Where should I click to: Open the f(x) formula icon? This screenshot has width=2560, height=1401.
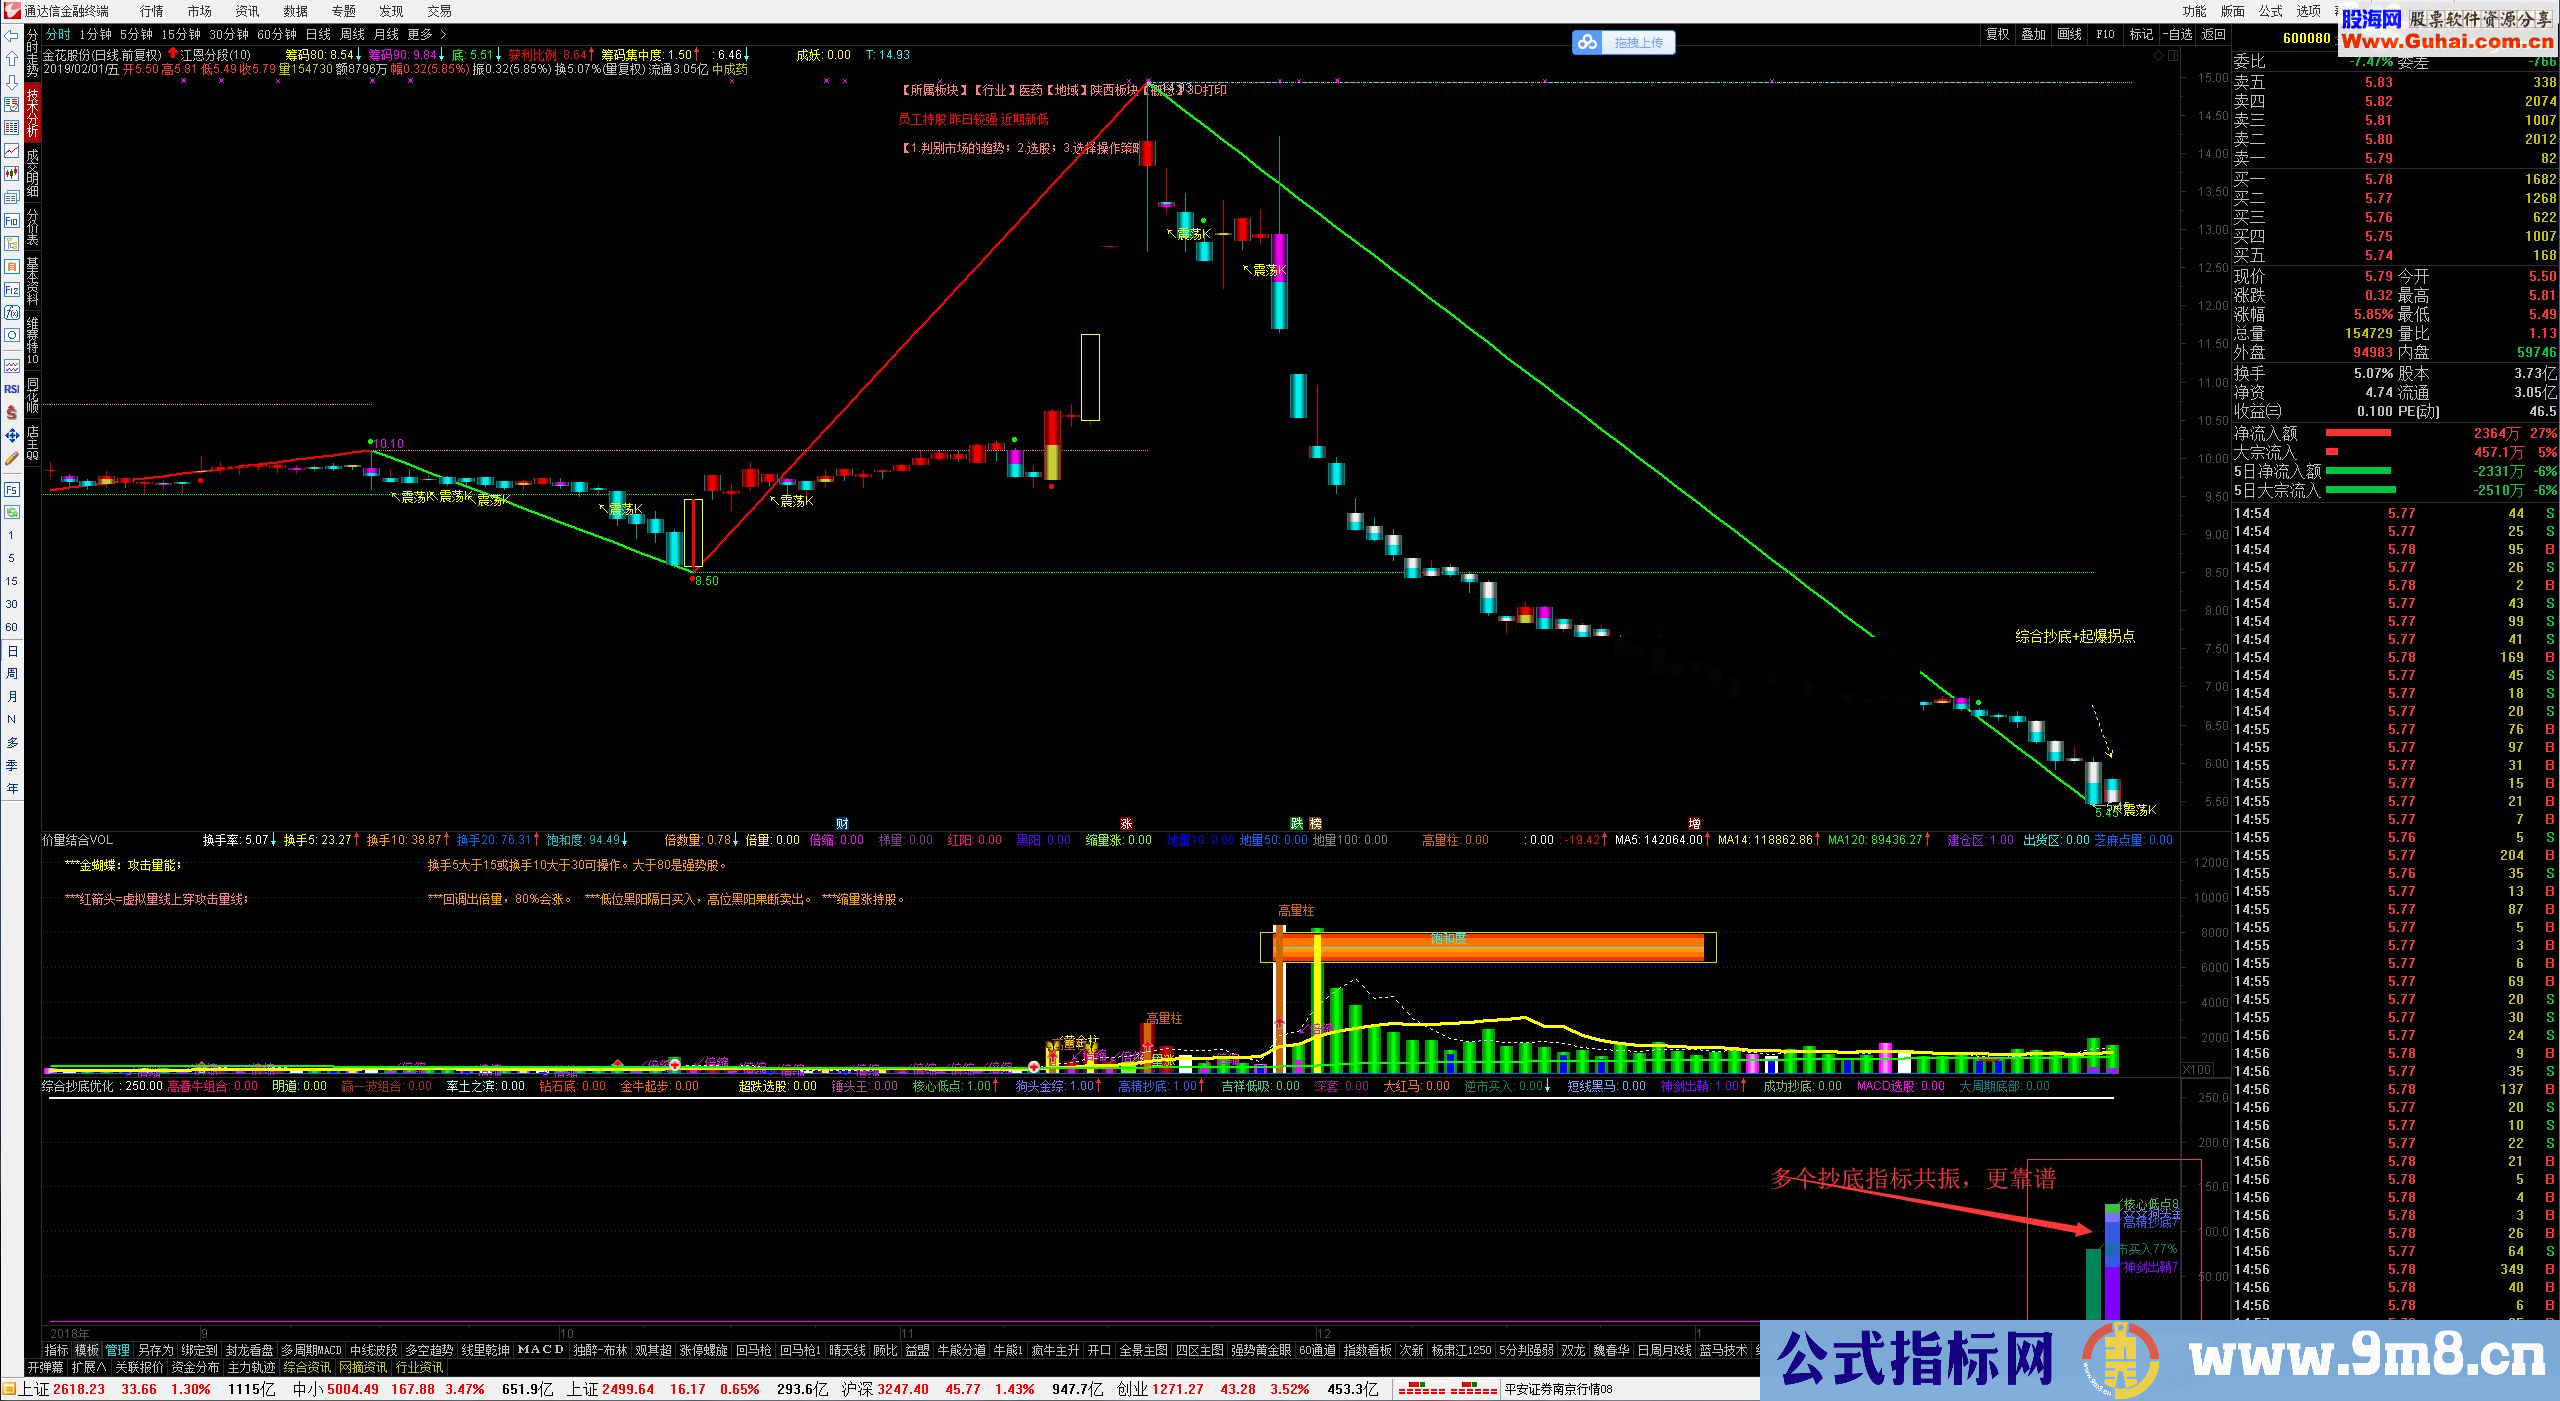click(x=11, y=313)
